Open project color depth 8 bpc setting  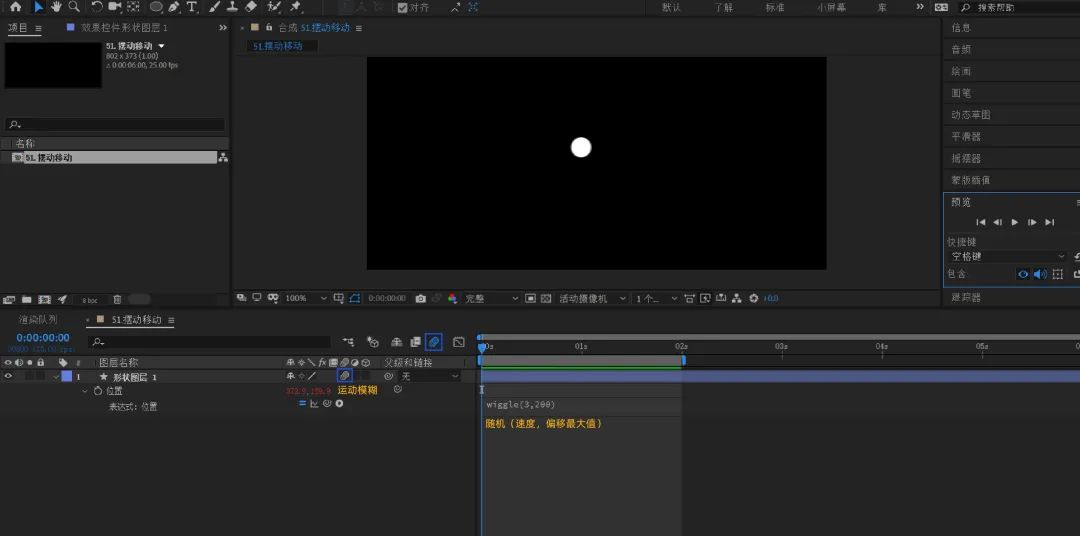[90, 300]
